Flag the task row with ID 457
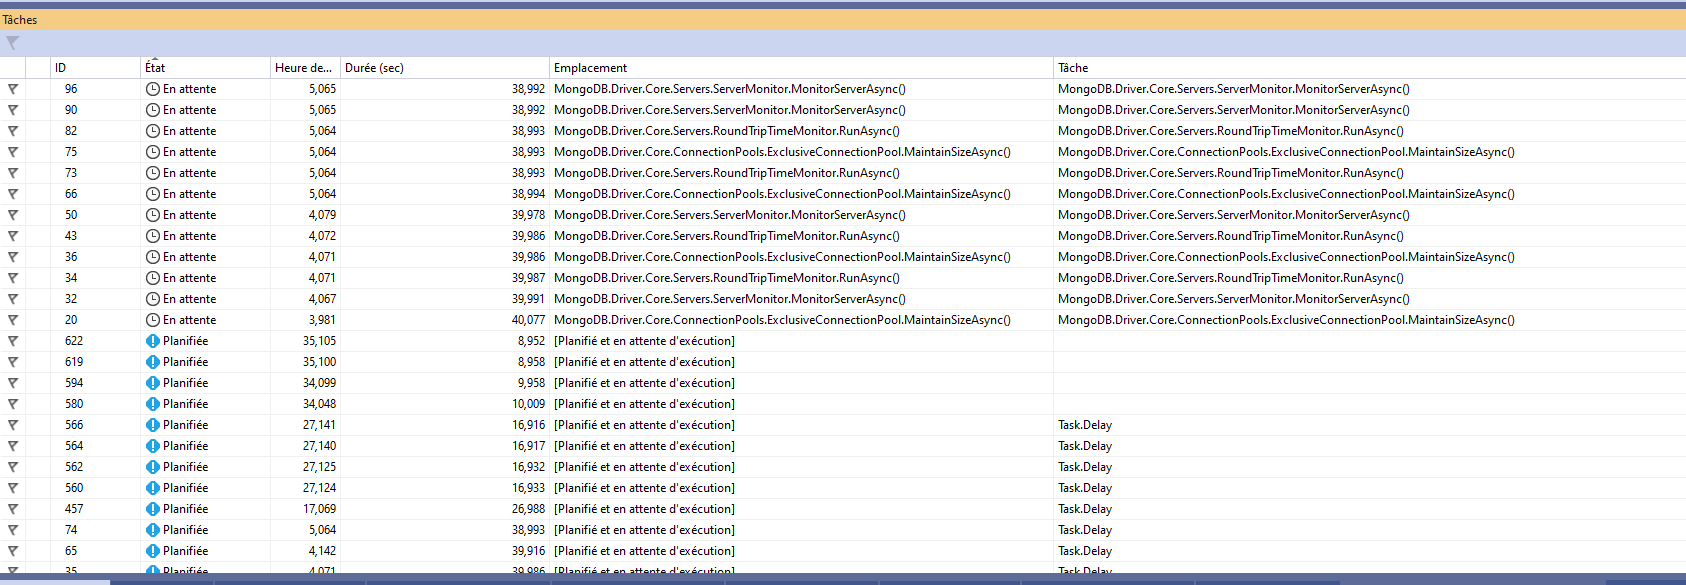 [13, 509]
